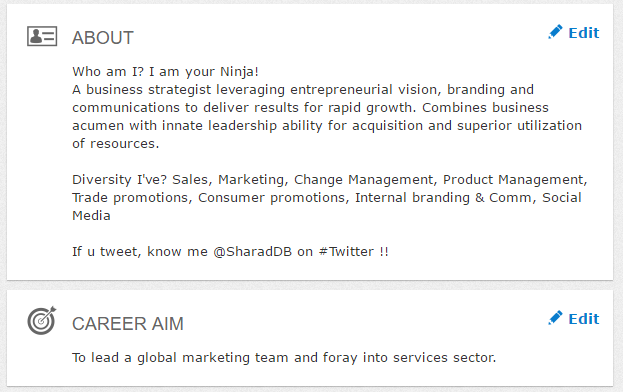
Task: Click 'Trade promotions' in the skills text
Action: click(130, 198)
